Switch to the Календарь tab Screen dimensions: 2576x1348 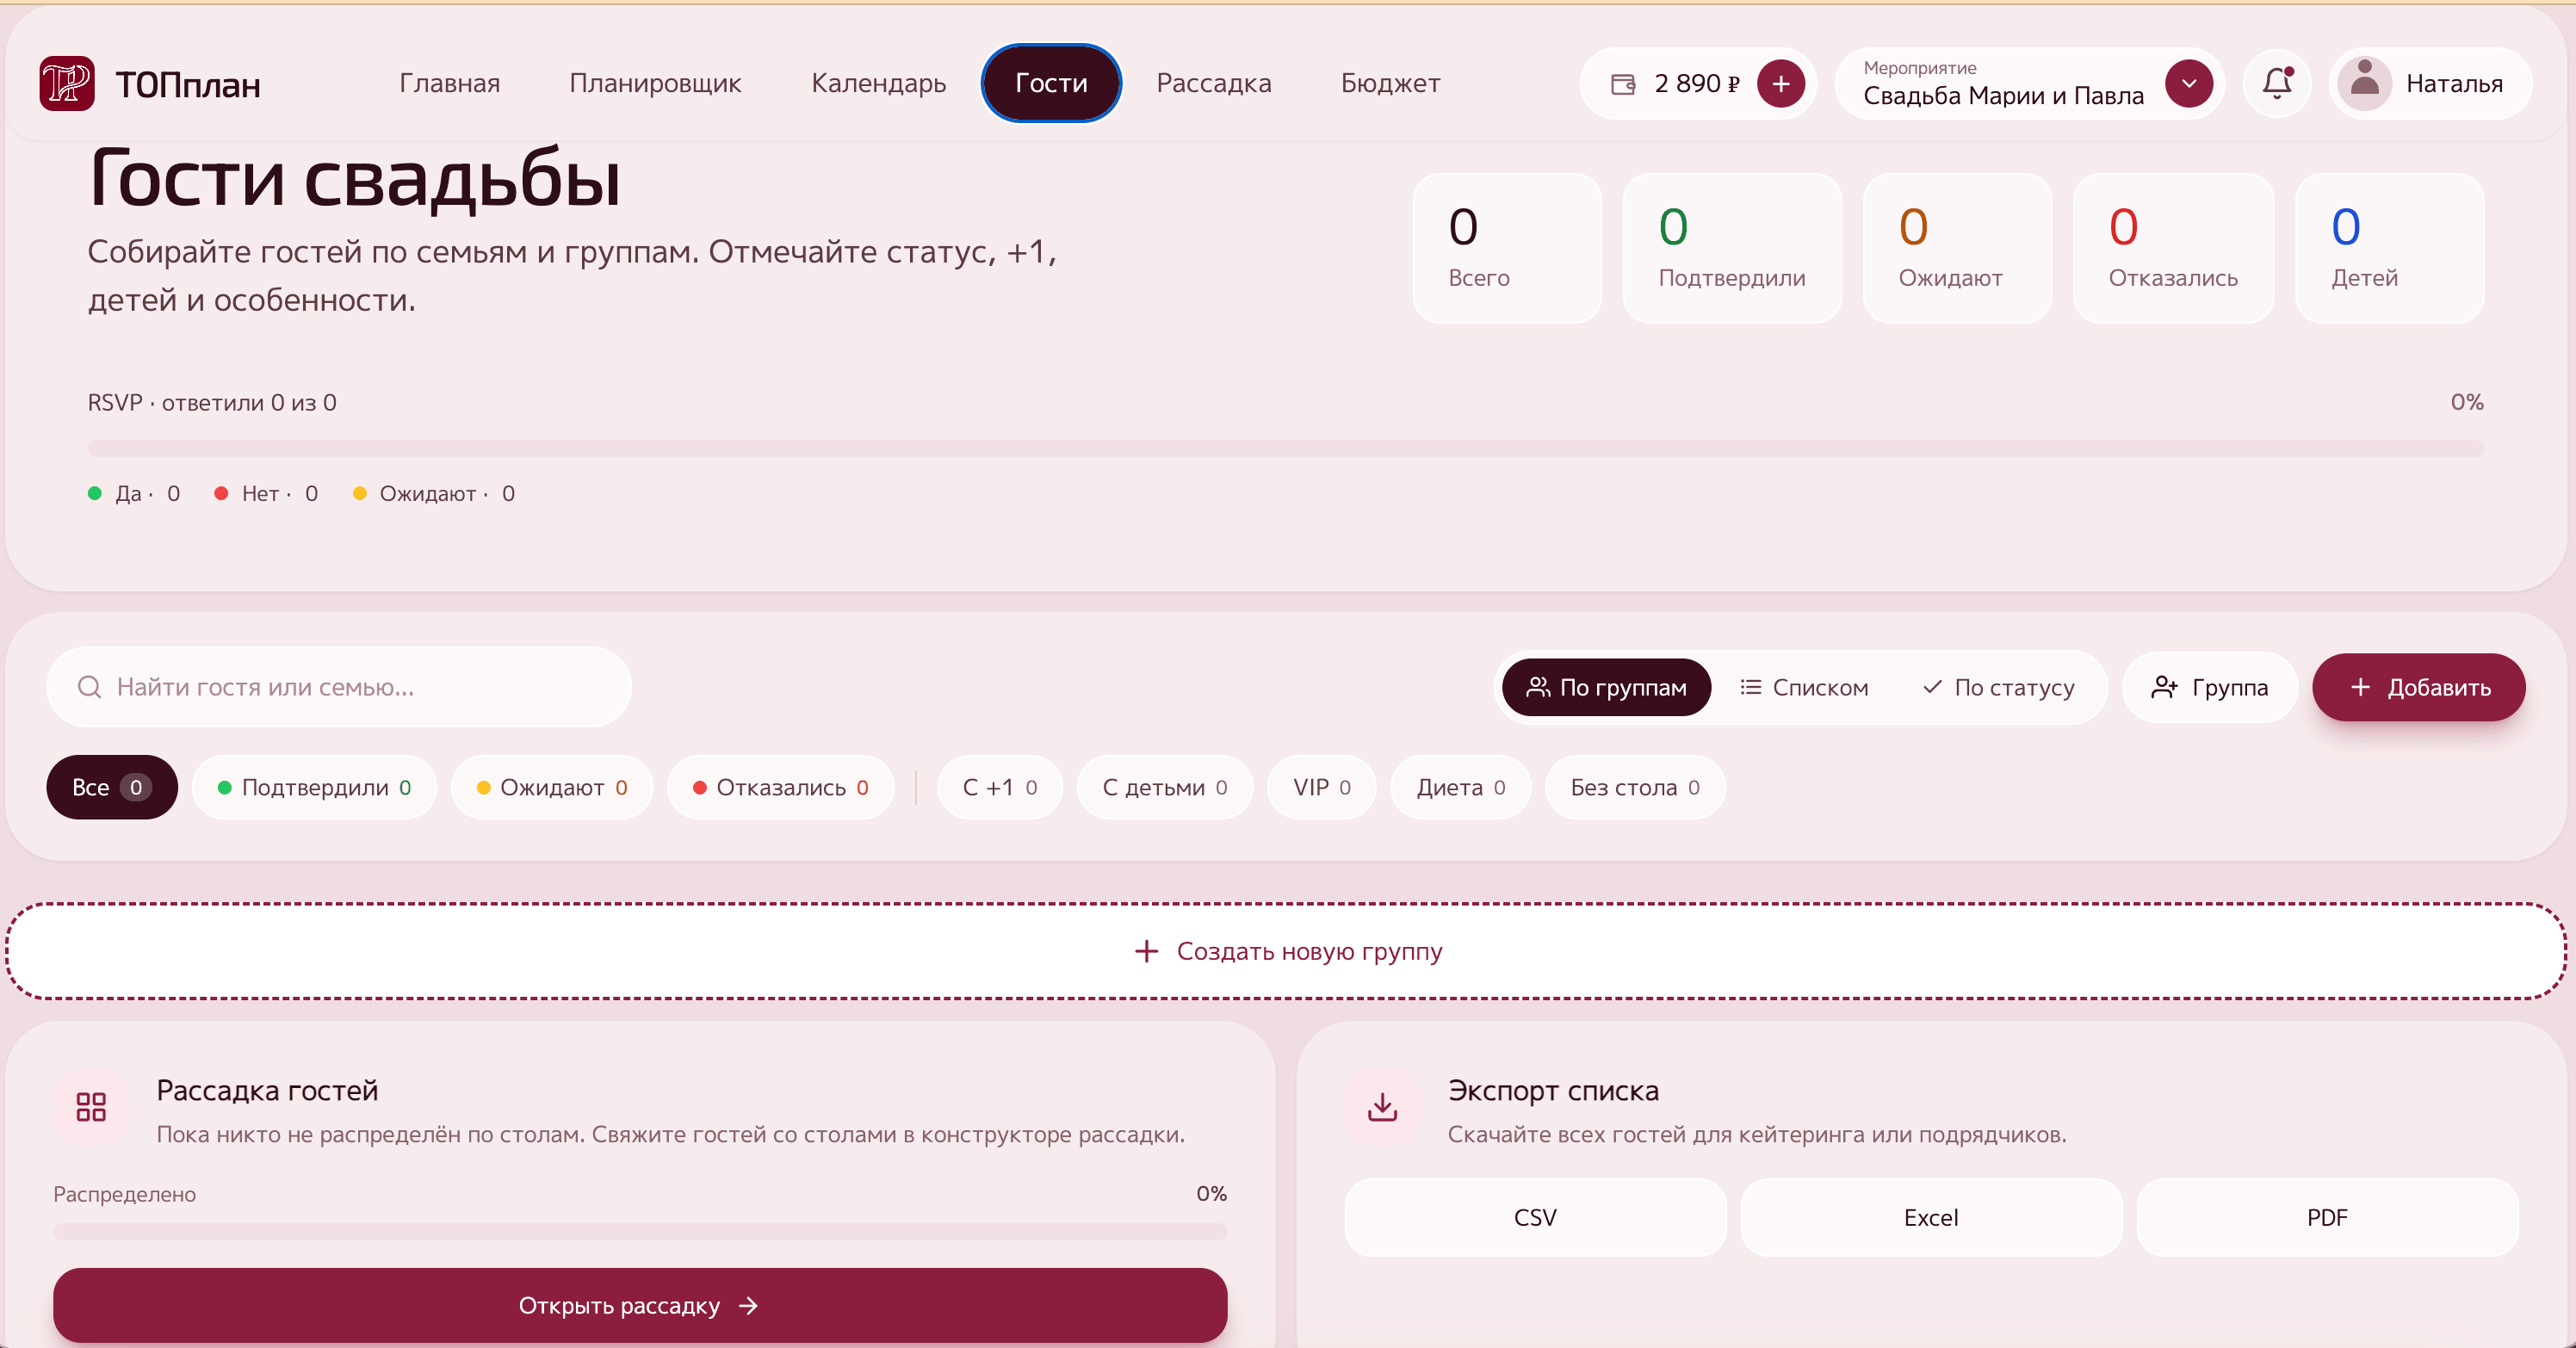click(878, 83)
